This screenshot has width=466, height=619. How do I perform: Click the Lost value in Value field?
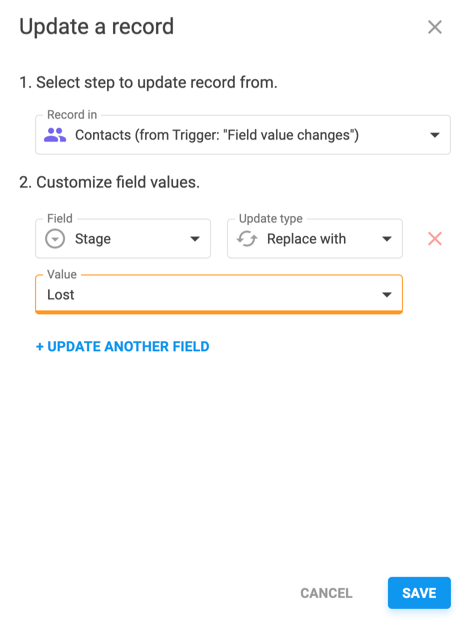[x=61, y=294]
